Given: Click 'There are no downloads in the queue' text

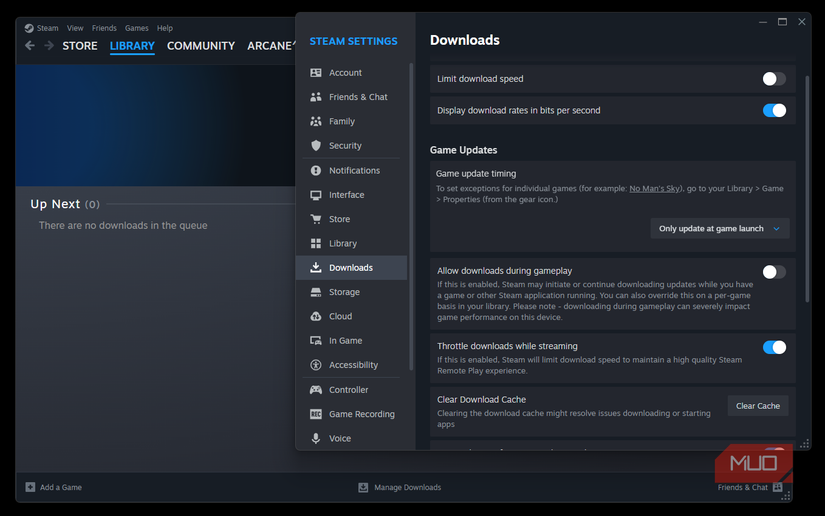Looking at the screenshot, I should click(123, 225).
